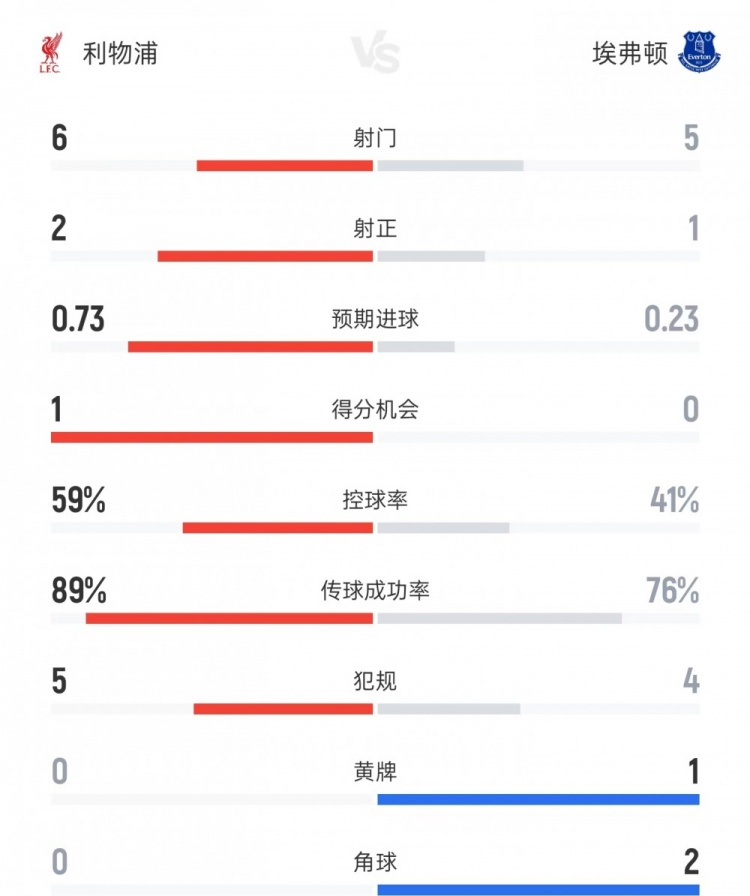Screen dimensions: 750x896
Task: Tap Liverpool's 0.73 expected goals value
Action: (78, 319)
